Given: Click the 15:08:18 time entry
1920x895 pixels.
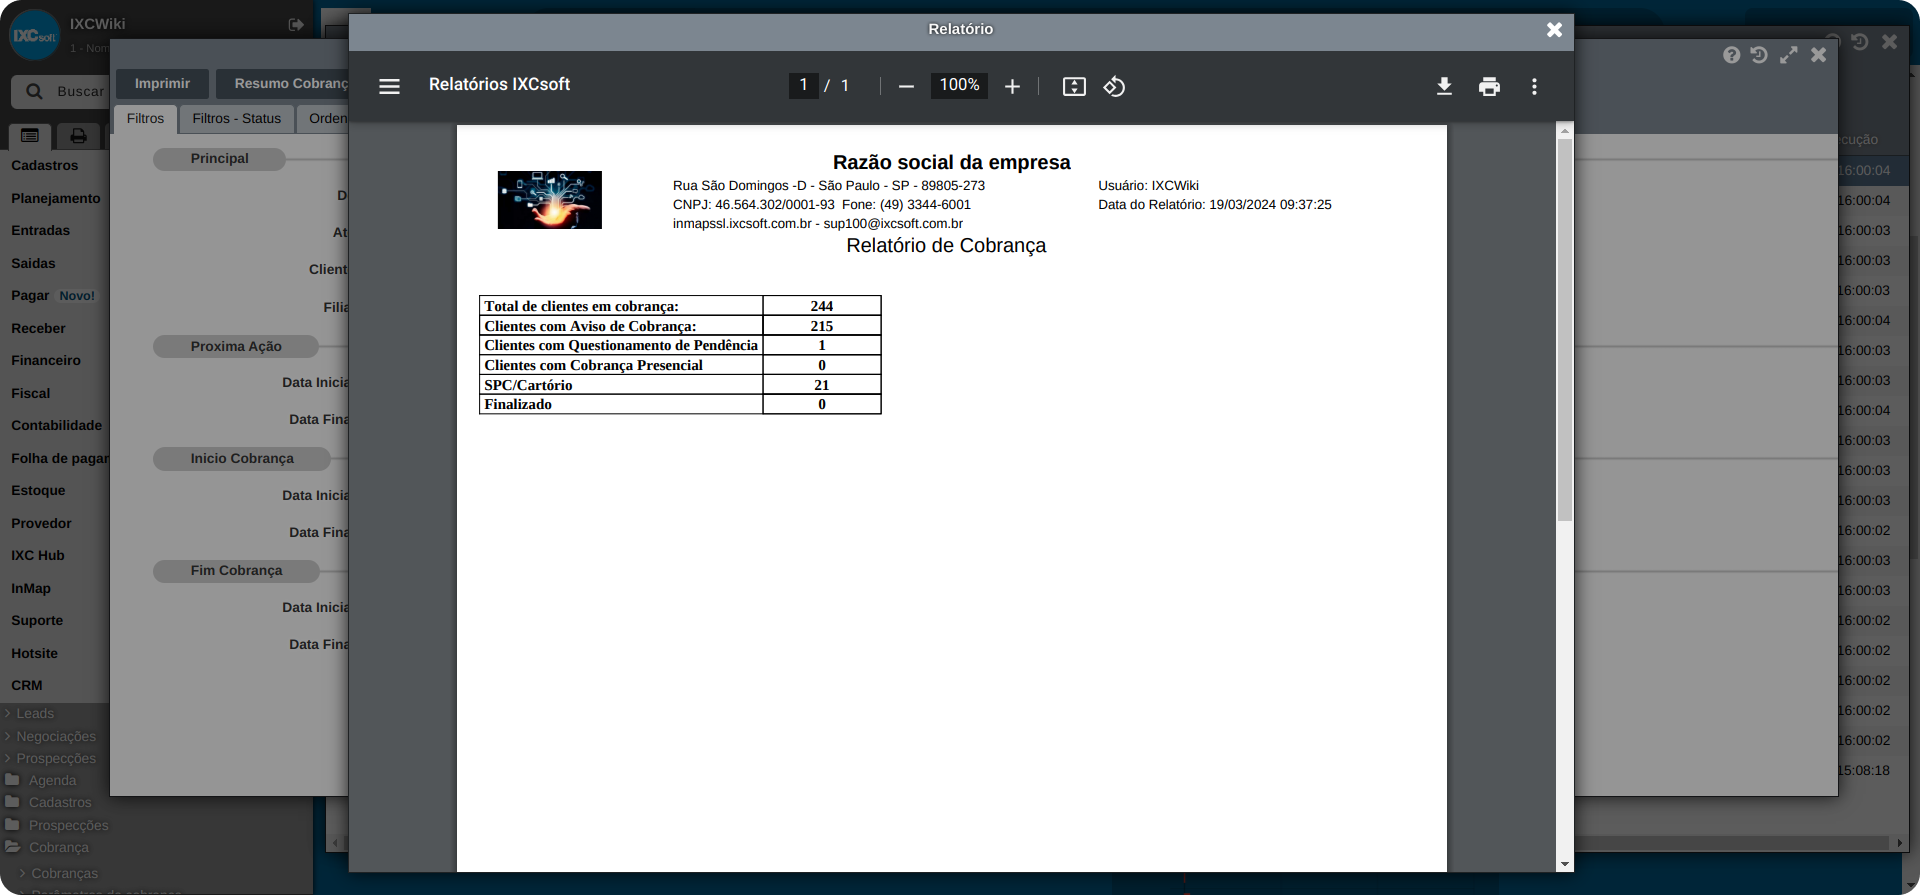Looking at the screenshot, I should point(1864,771).
